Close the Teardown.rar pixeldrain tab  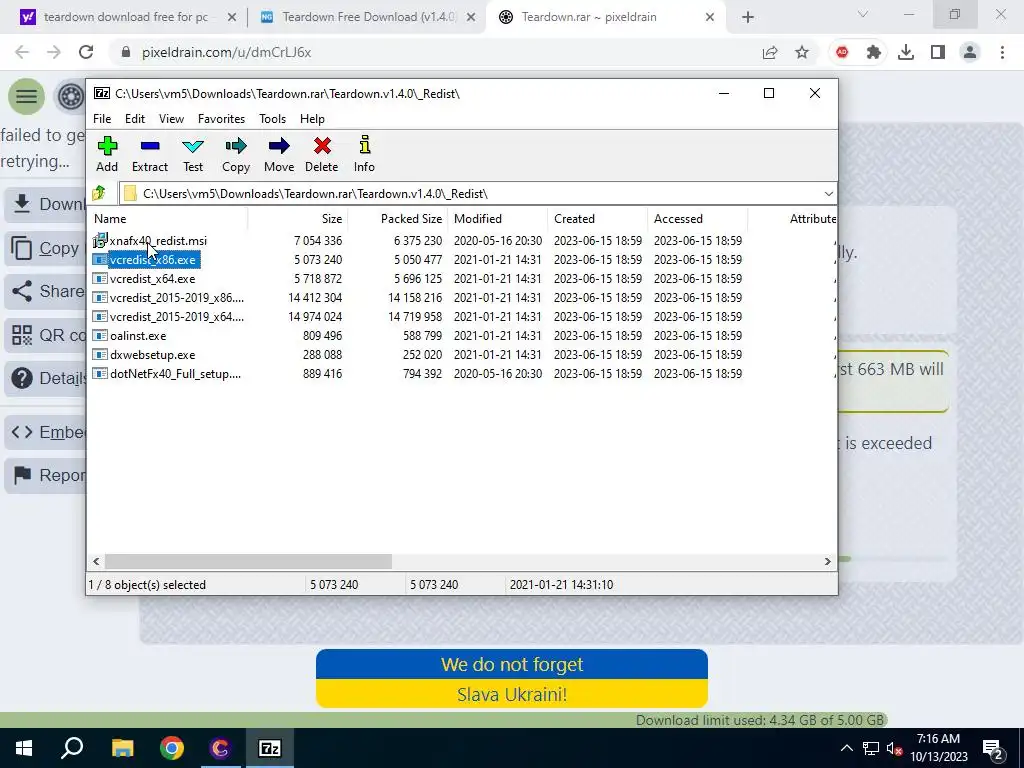point(710,17)
